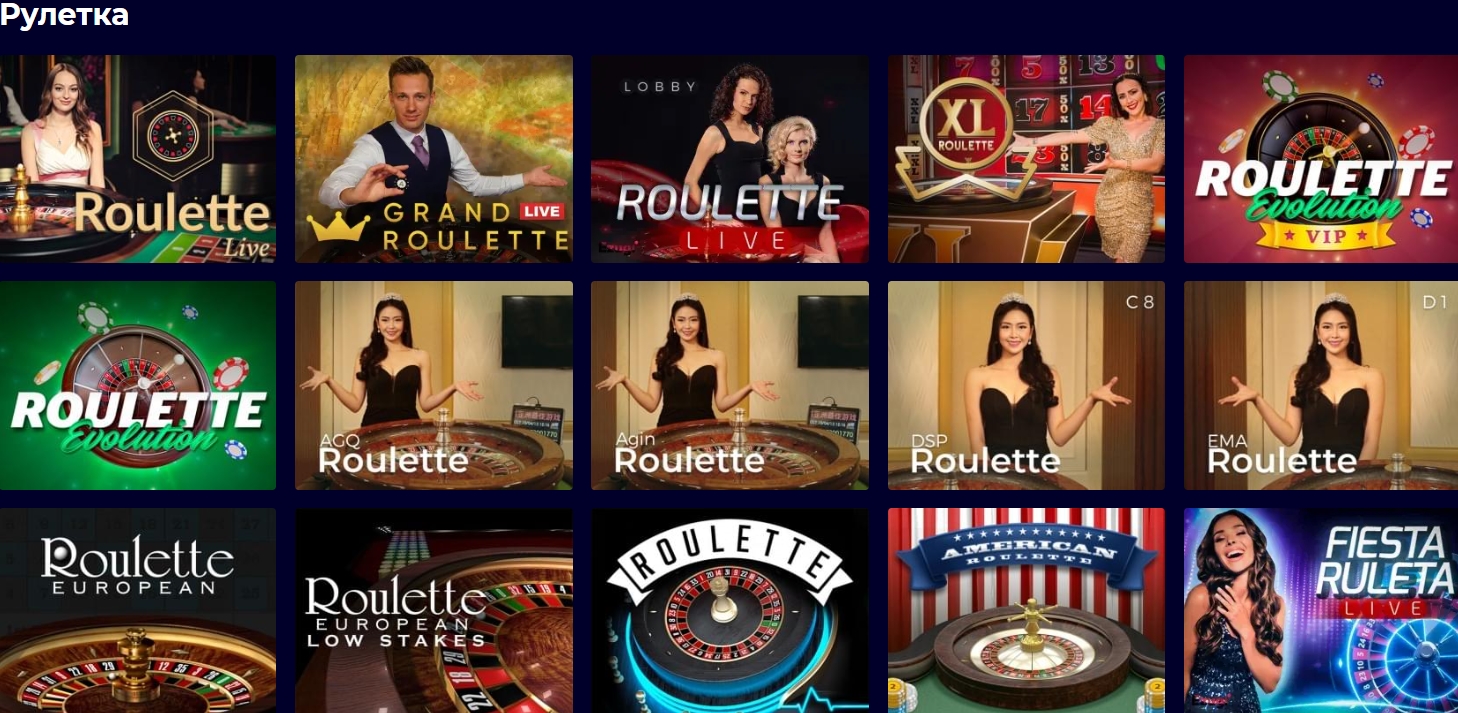Image resolution: width=1458 pixels, height=713 pixels.
Task: Click the red LIVE badge on Grand Roulette
Action: (x=542, y=211)
